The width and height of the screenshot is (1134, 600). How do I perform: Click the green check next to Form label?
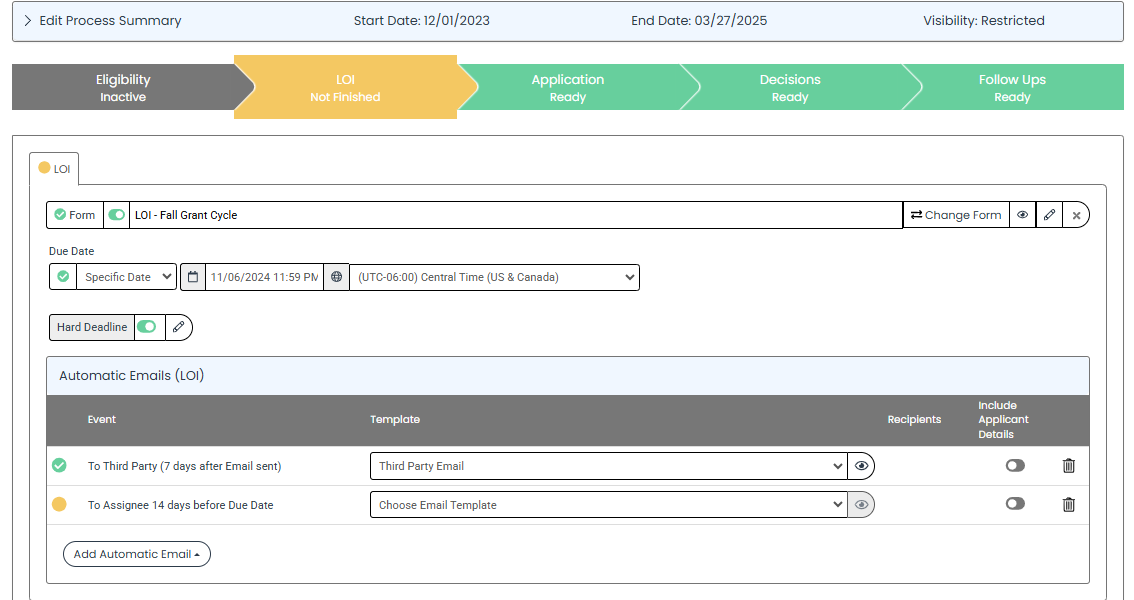coord(60,215)
